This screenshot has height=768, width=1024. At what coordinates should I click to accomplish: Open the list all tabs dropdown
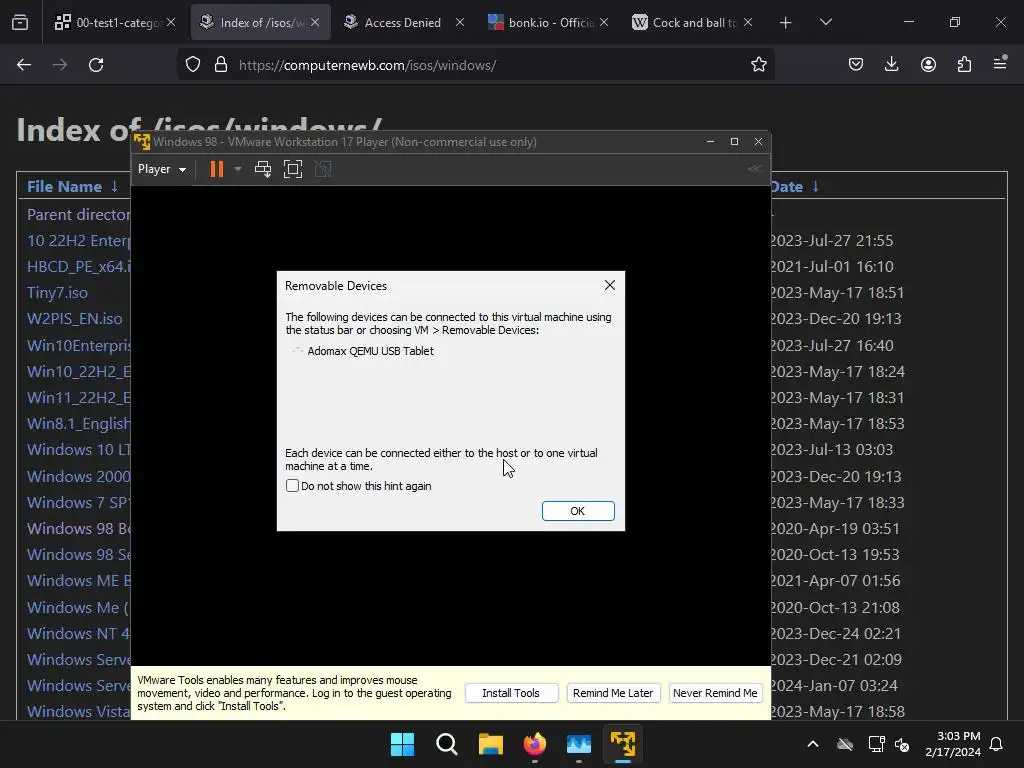coord(825,22)
